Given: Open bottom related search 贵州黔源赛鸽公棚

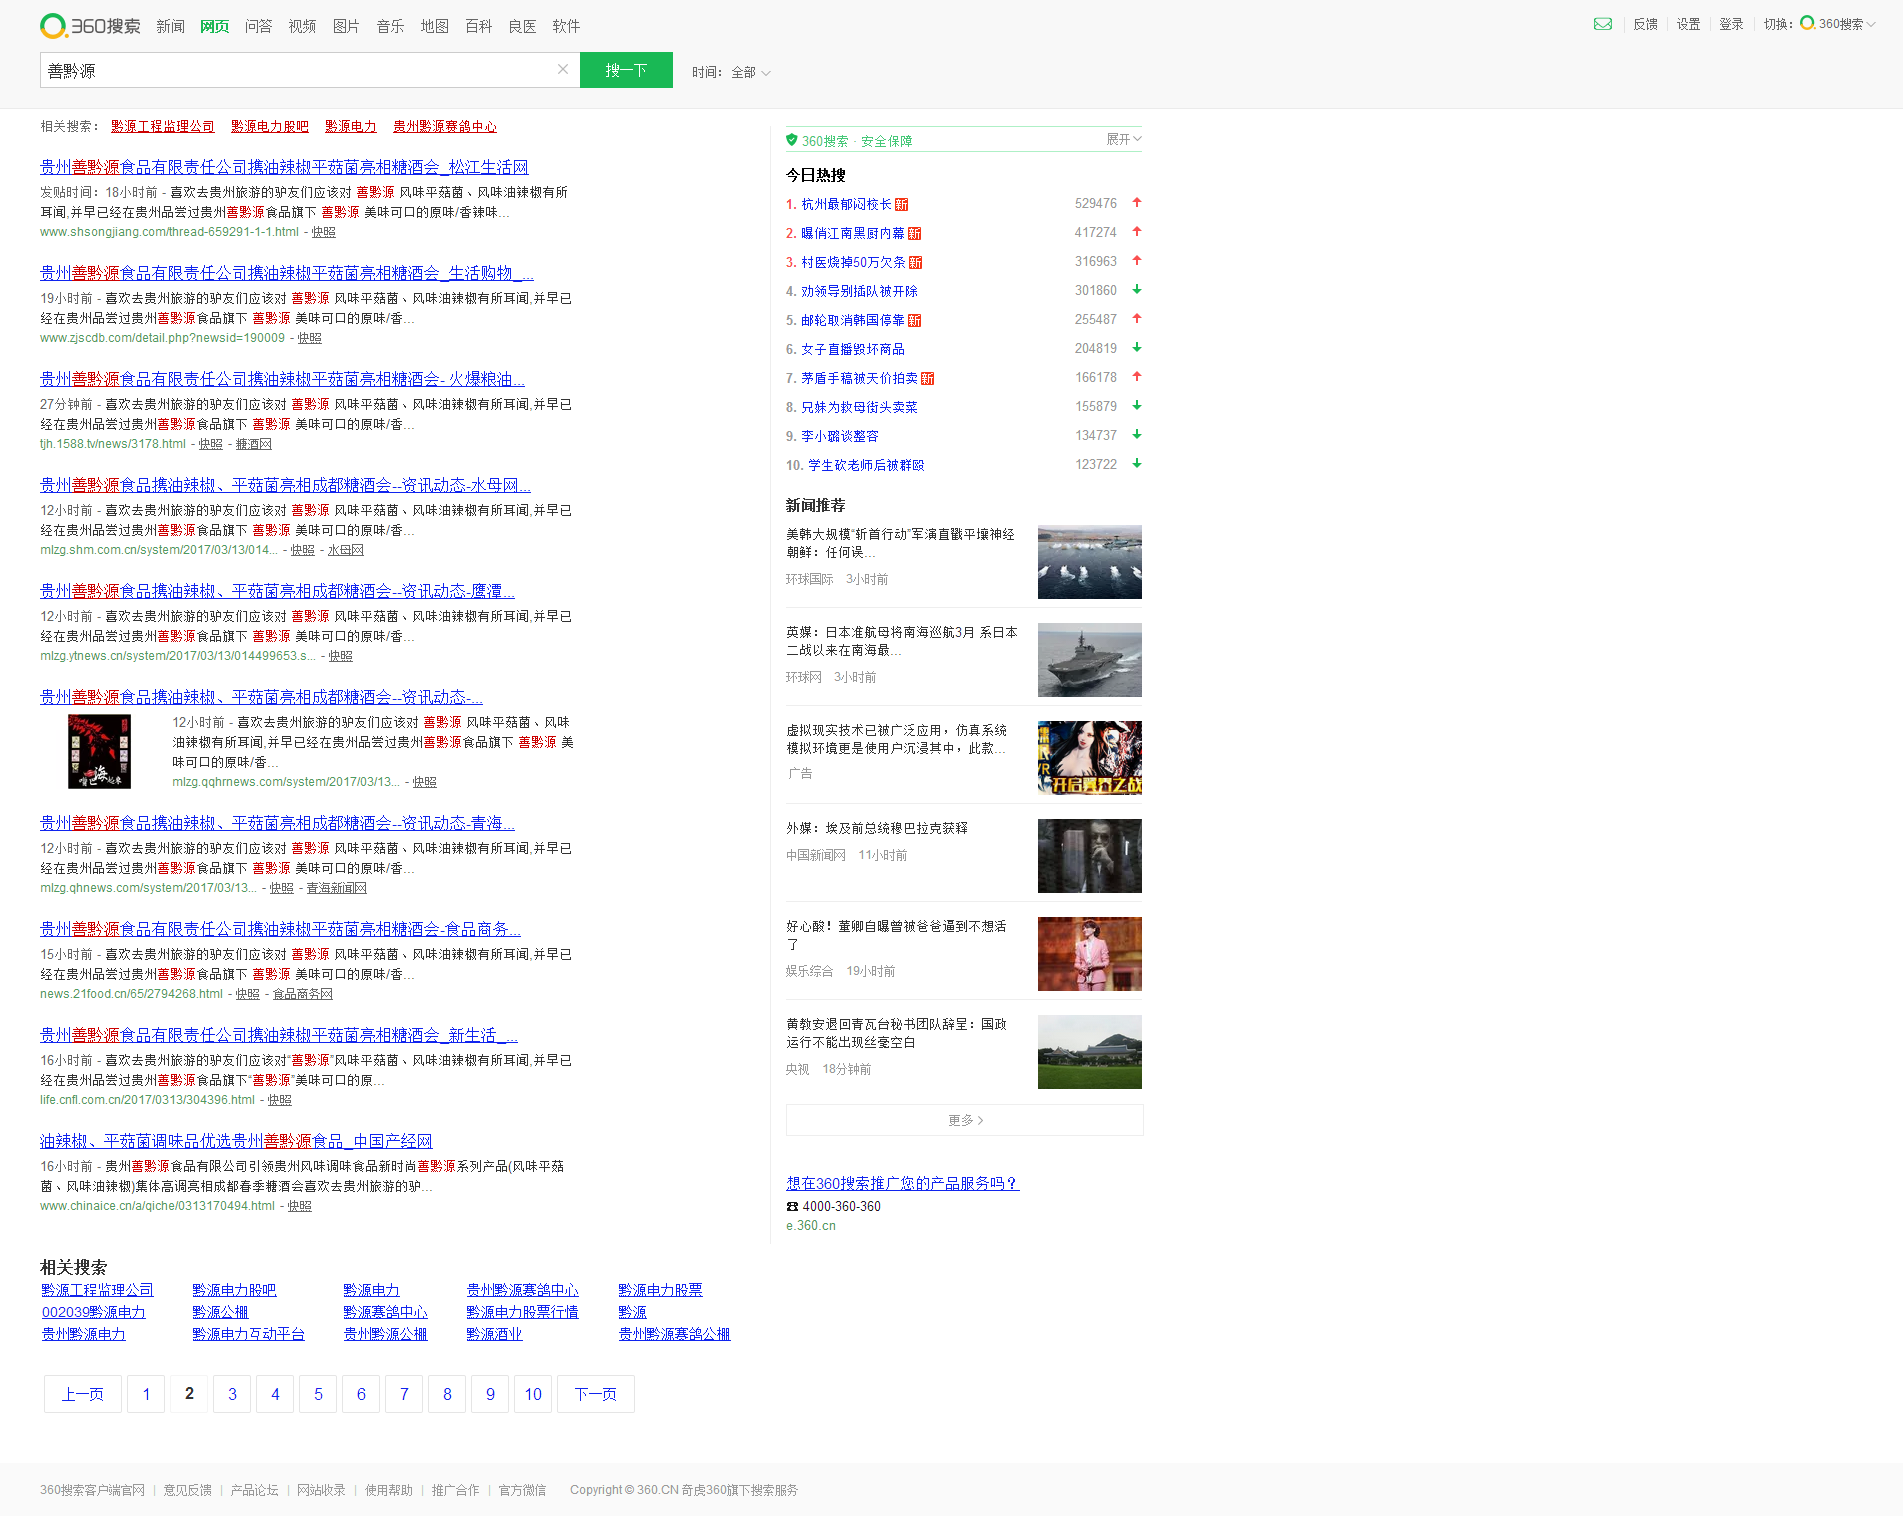Looking at the screenshot, I should (x=674, y=1334).
